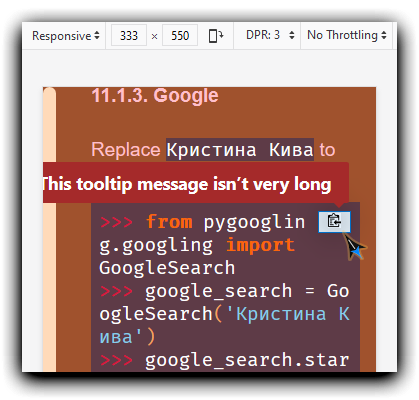The width and height of the screenshot is (419, 400).
Task: Click the viewport height field showing 550
Action: point(180,35)
